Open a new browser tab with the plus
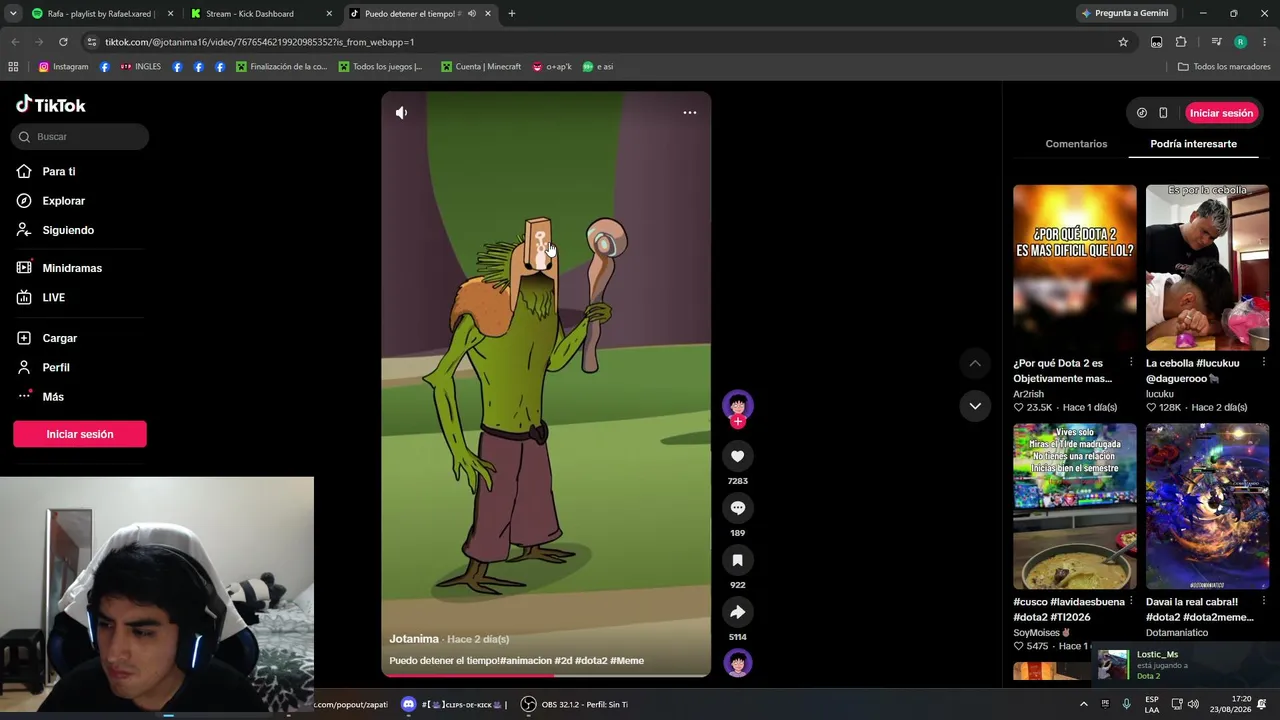This screenshot has height=720, width=1280. [x=512, y=14]
